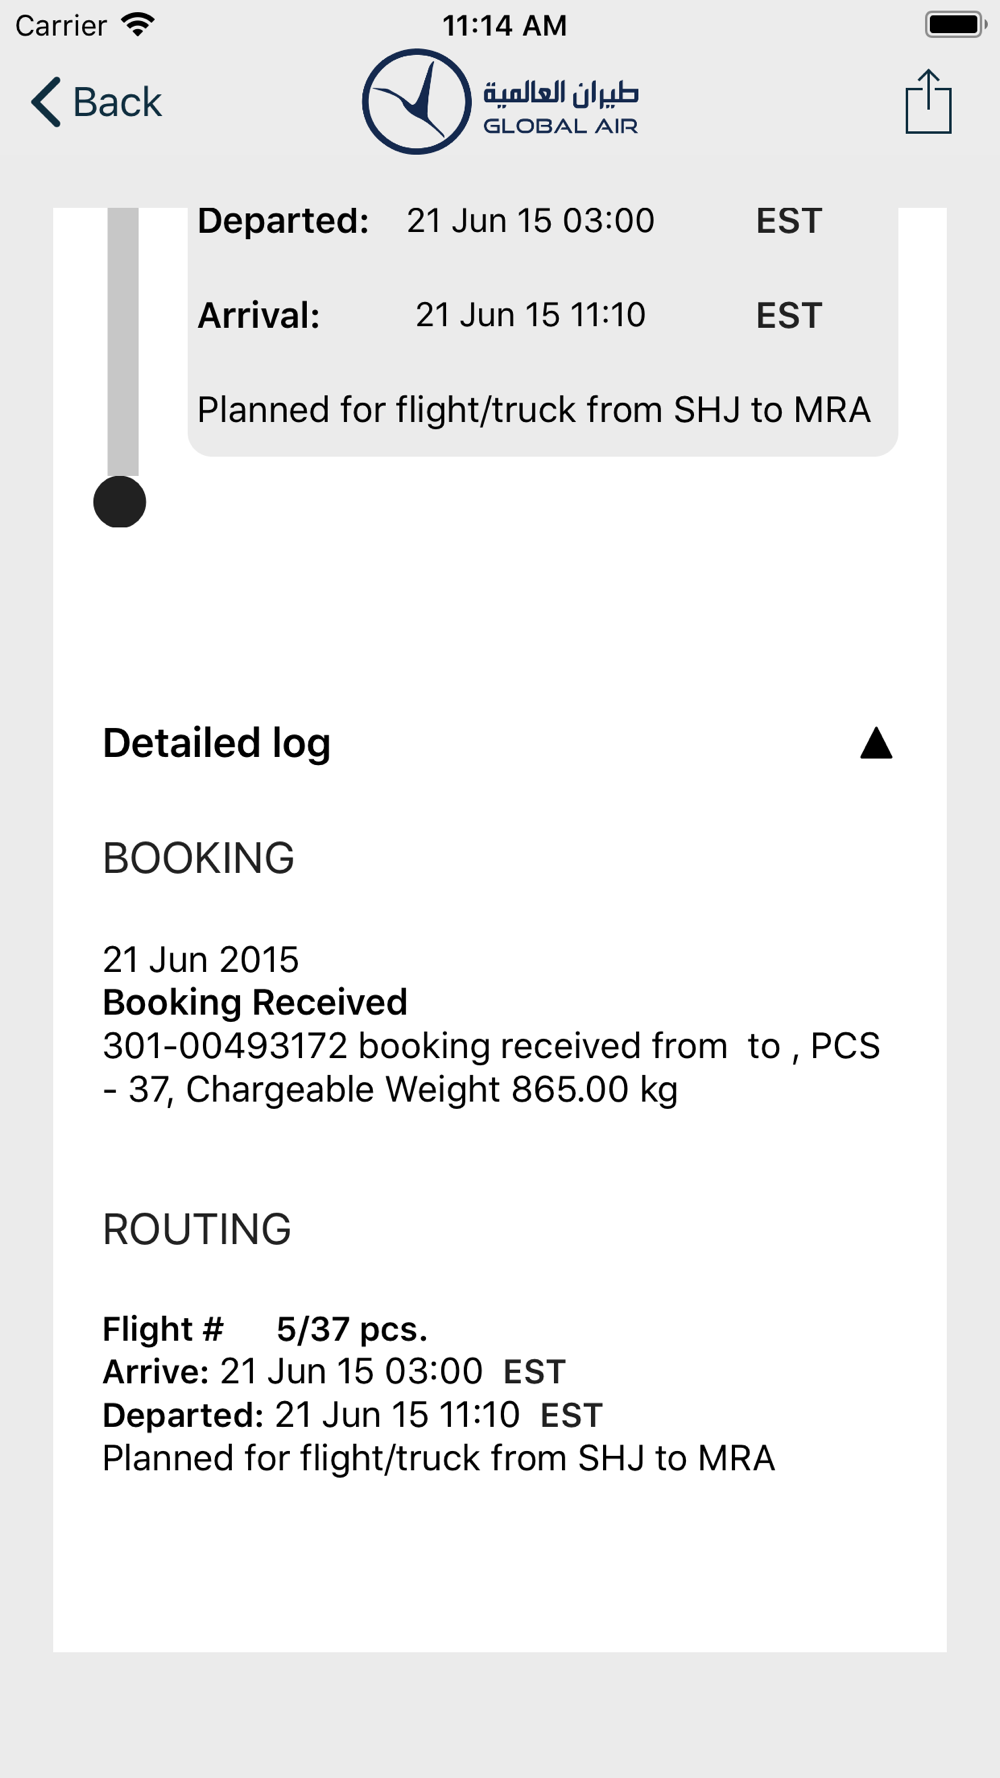Select the BOOKING section heading
Viewport: 1000px width, 1778px height.
coord(199,858)
